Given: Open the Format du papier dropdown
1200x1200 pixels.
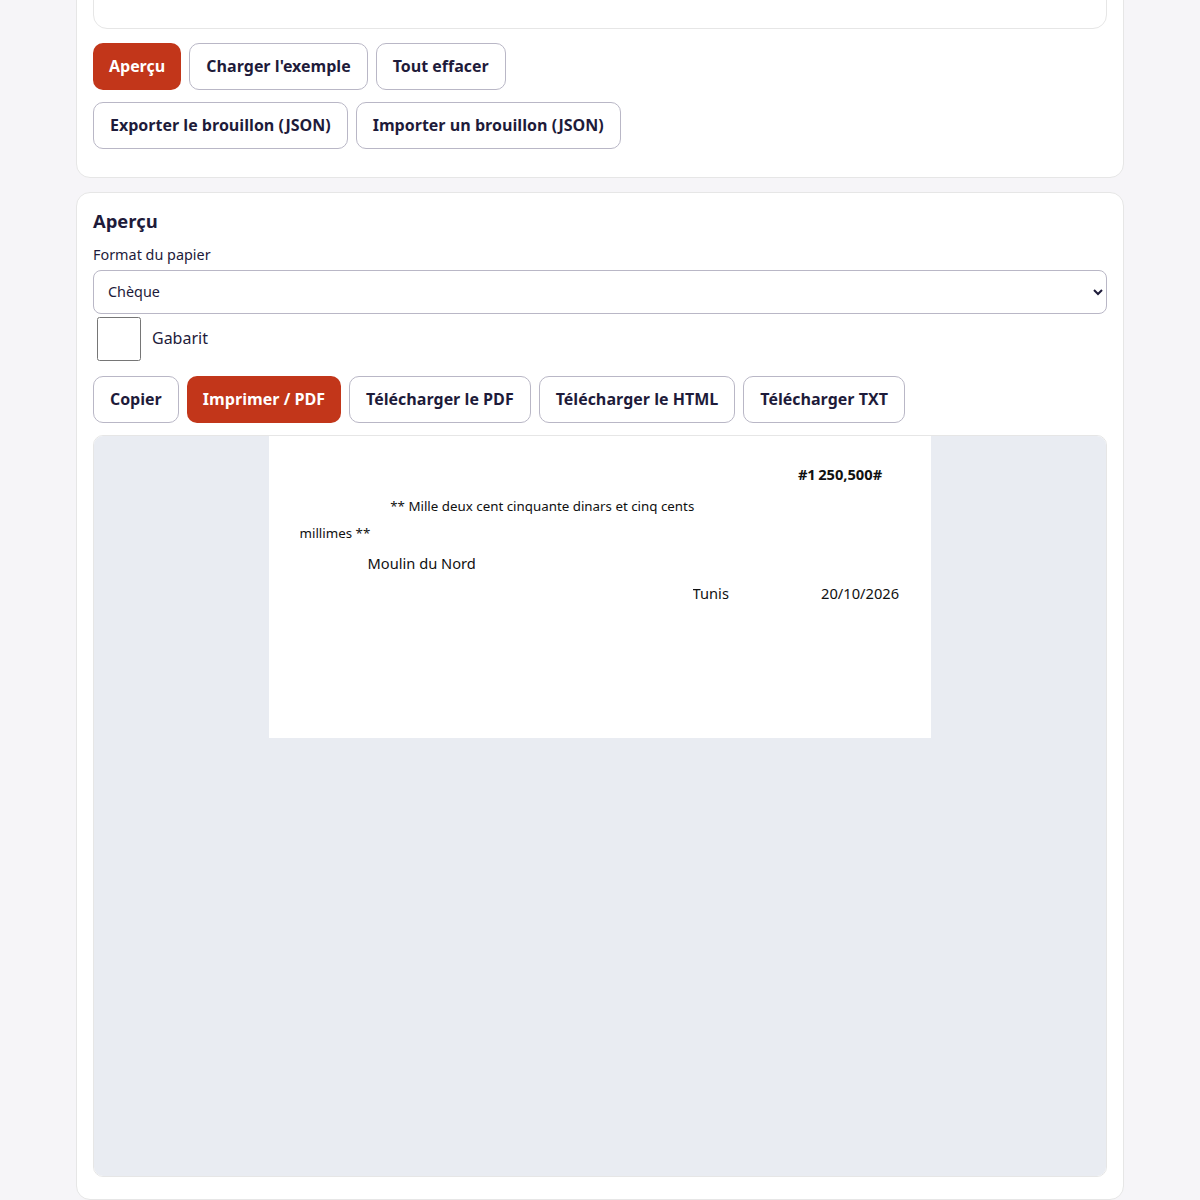Looking at the screenshot, I should coord(600,292).
